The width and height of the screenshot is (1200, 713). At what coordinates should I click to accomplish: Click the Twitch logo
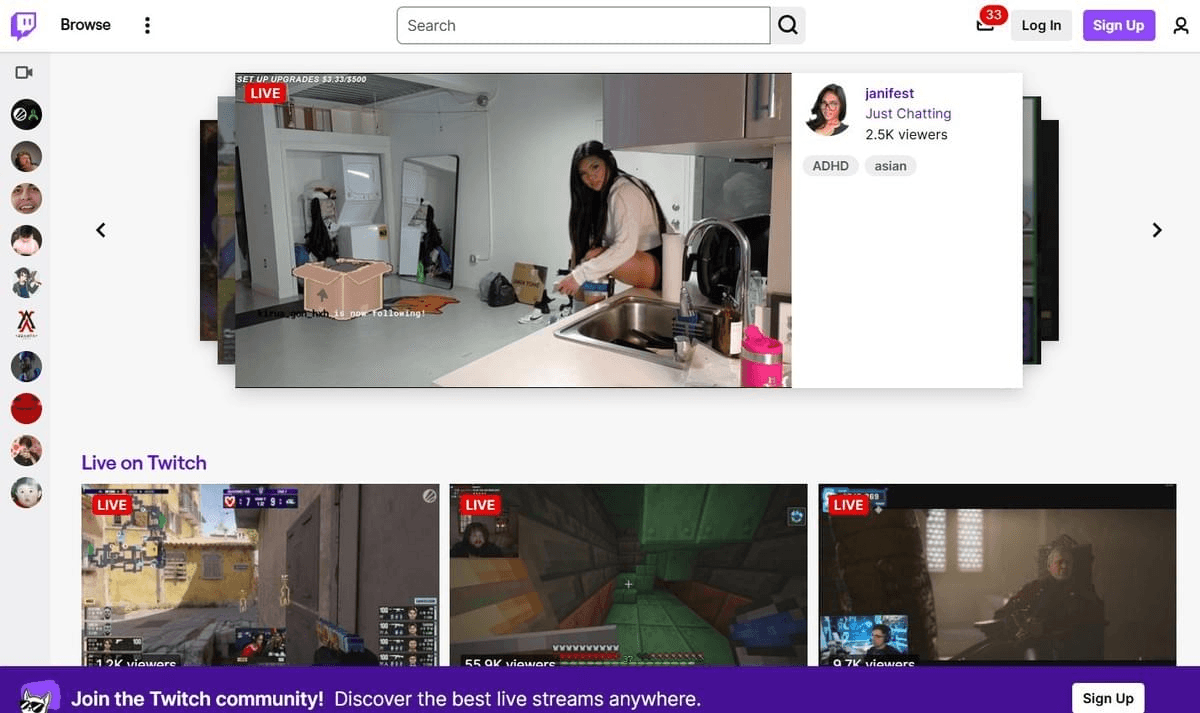pos(24,24)
